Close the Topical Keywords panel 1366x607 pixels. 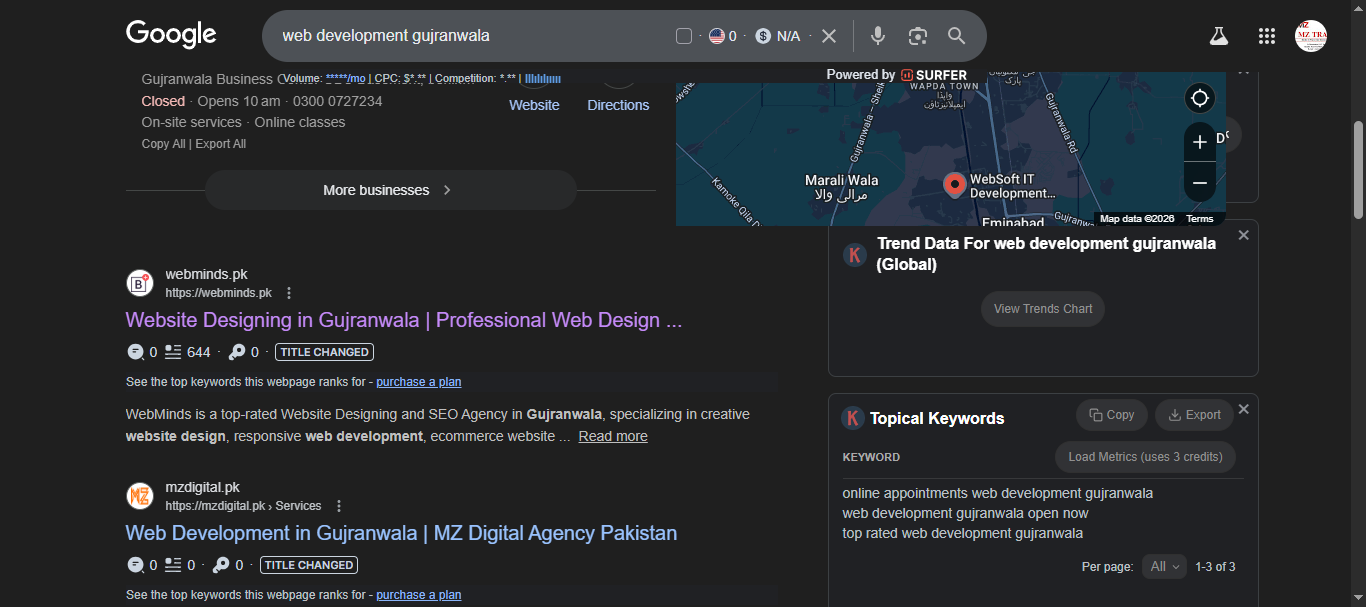click(1243, 409)
